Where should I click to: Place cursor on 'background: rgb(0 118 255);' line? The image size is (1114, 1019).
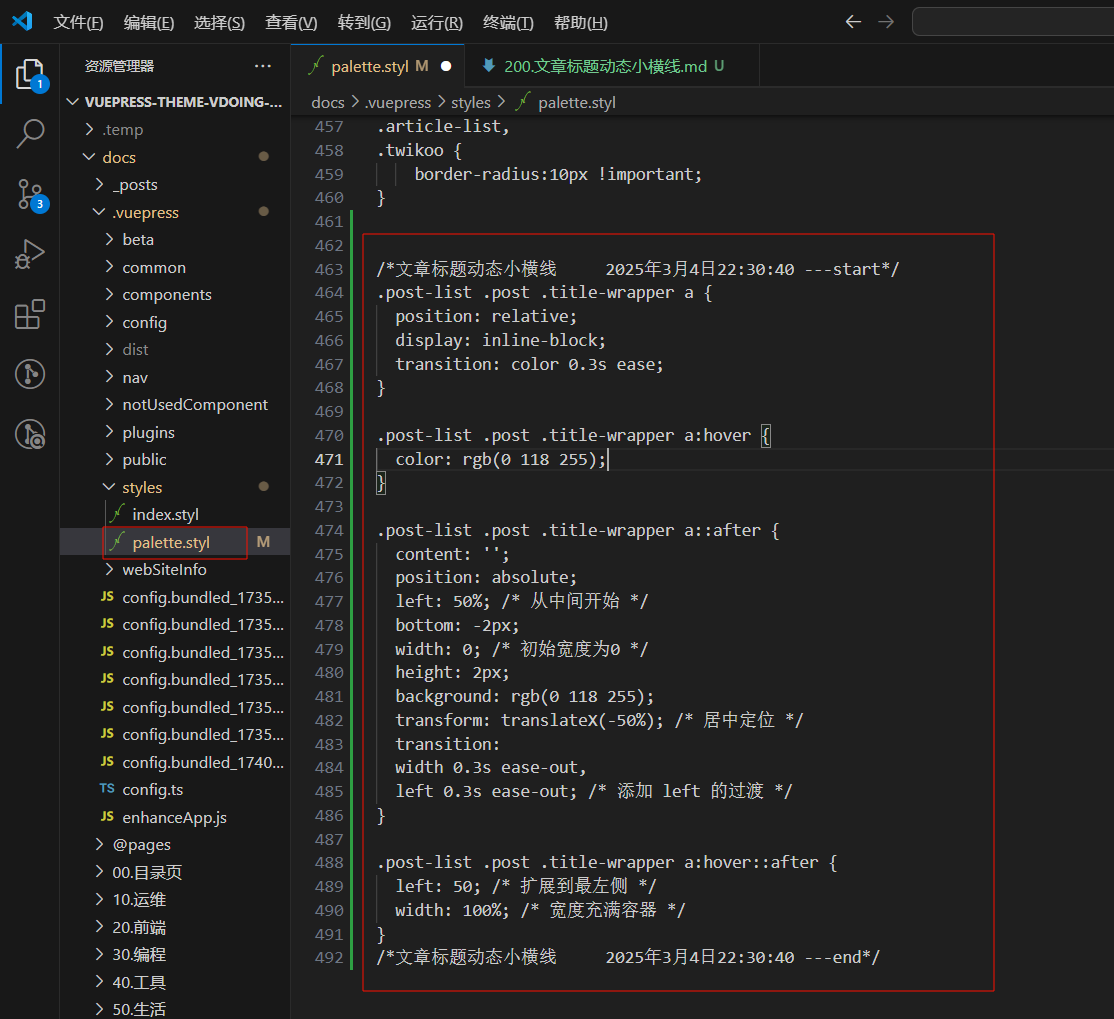pos(524,696)
